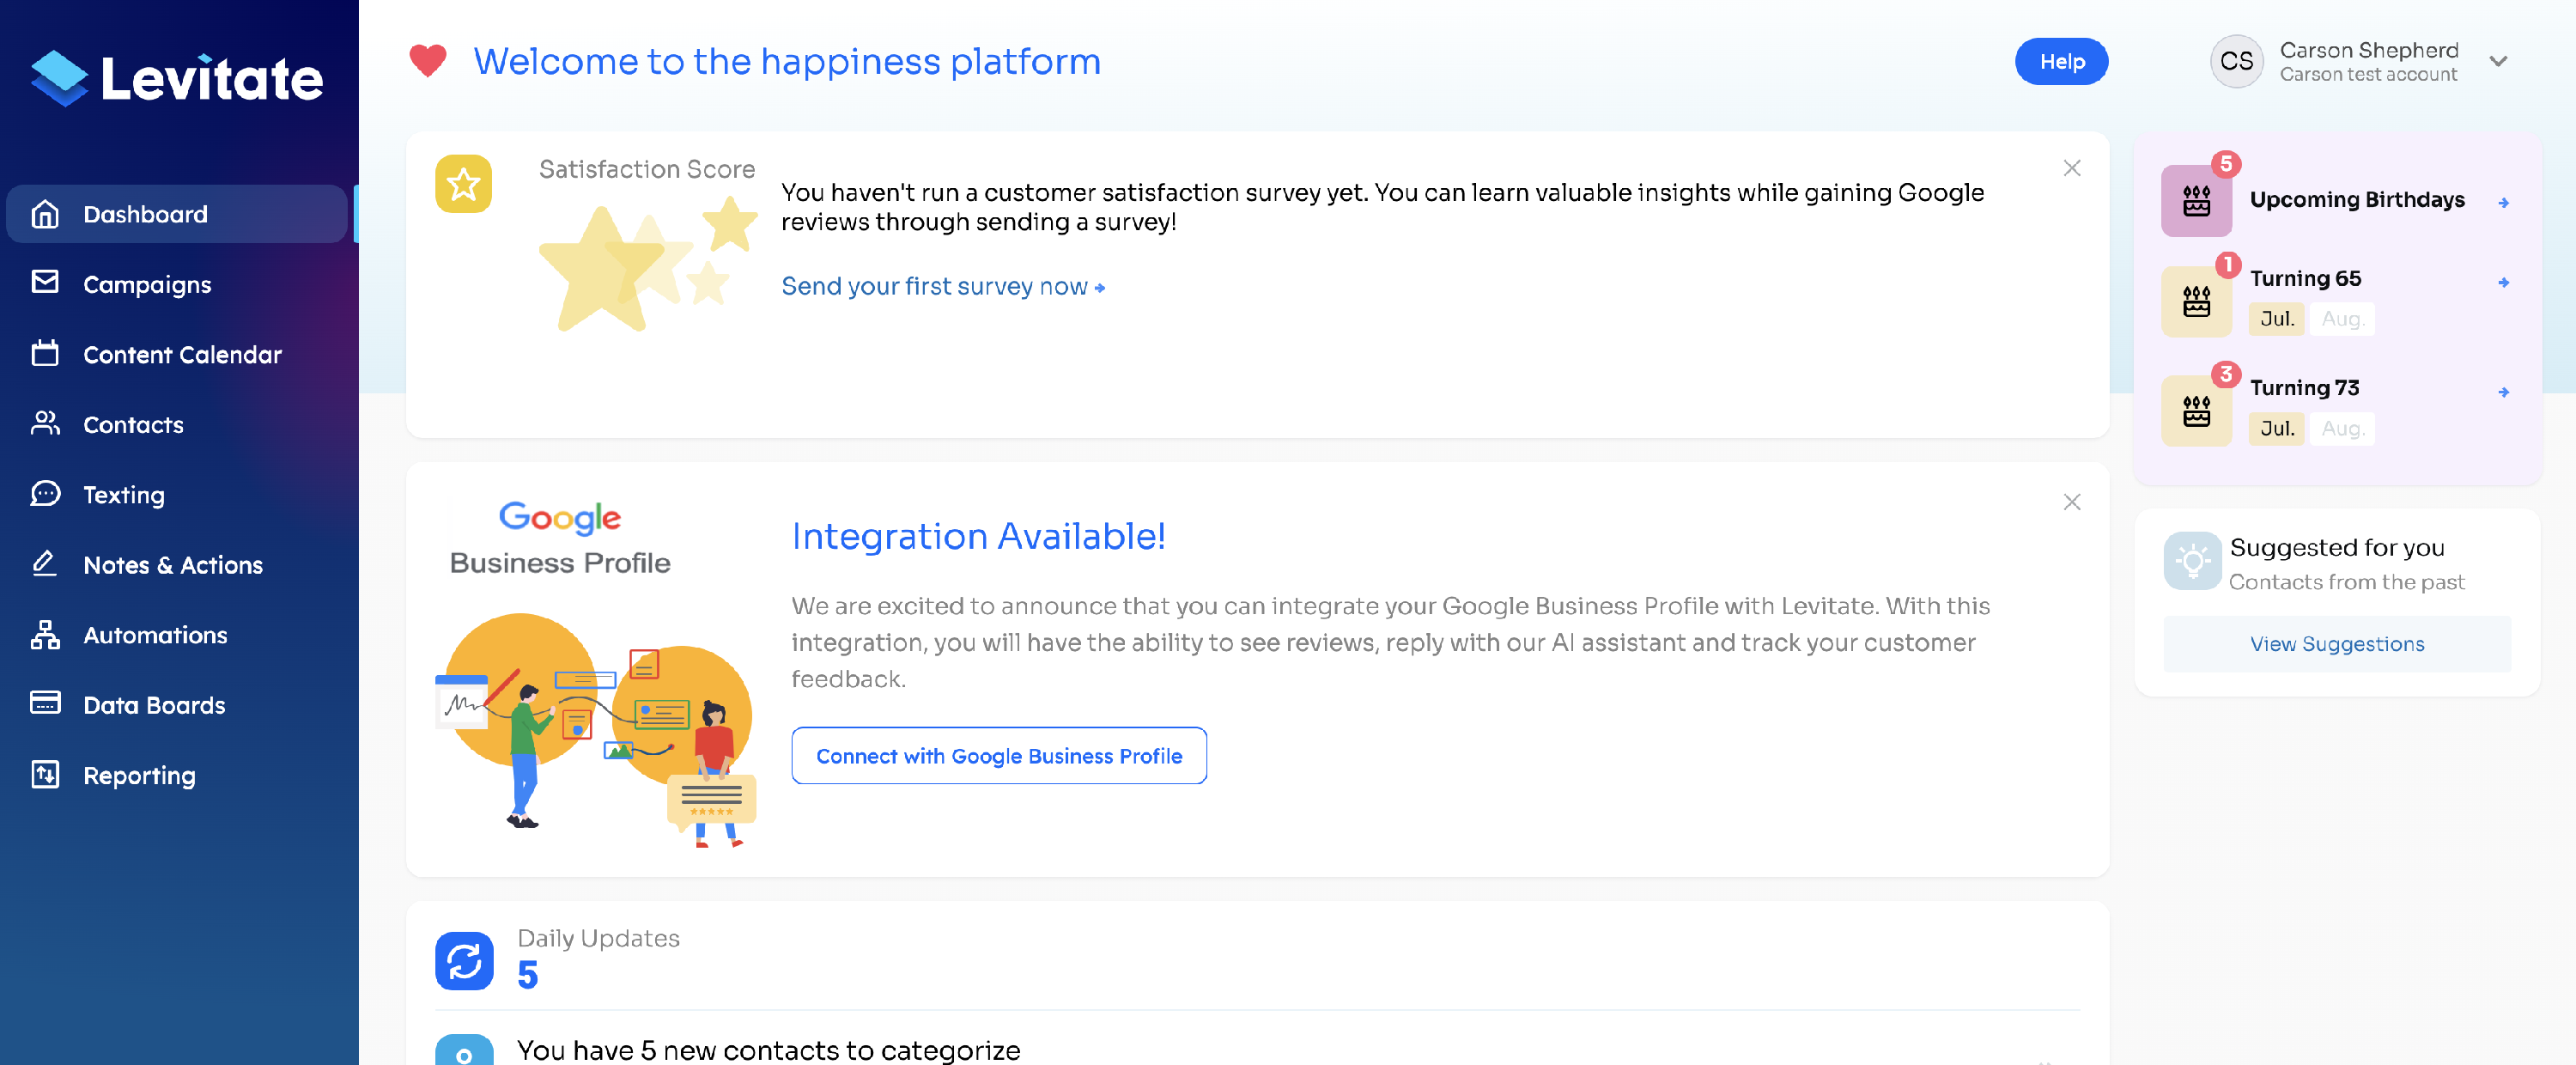Click the red heart icon in header
The height and width of the screenshot is (1065, 2576).
tap(428, 61)
